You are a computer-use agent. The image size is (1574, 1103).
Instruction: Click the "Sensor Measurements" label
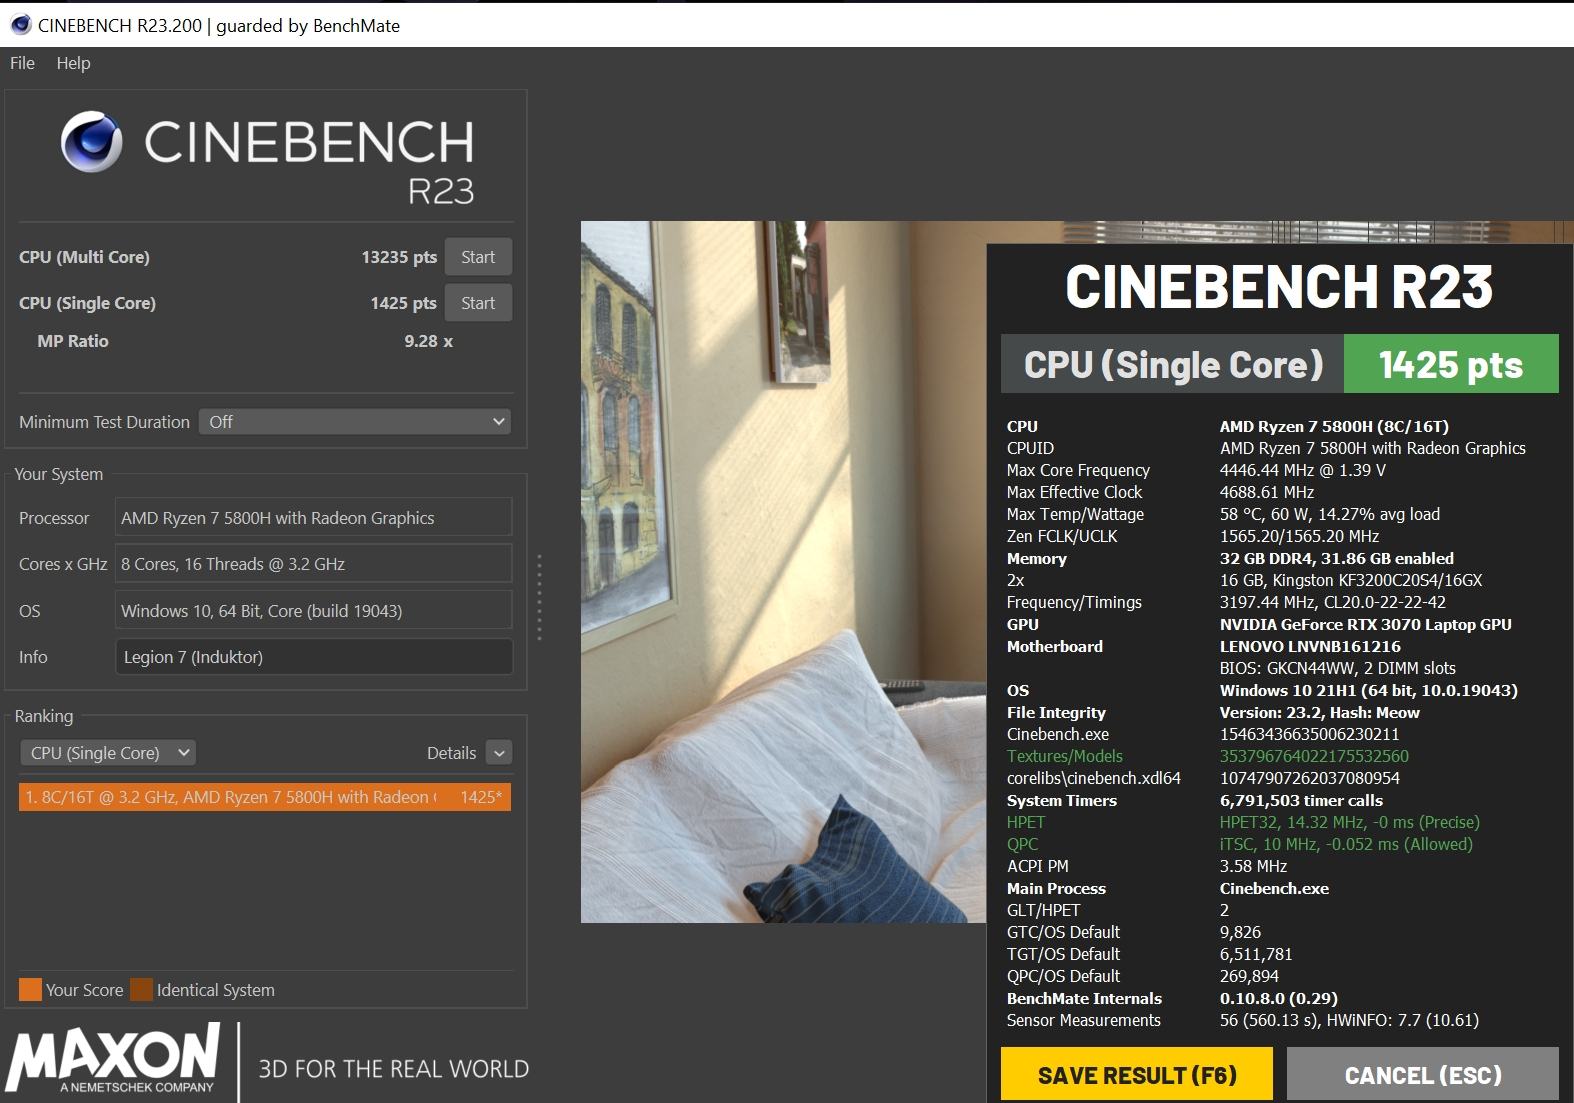point(1084,1020)
